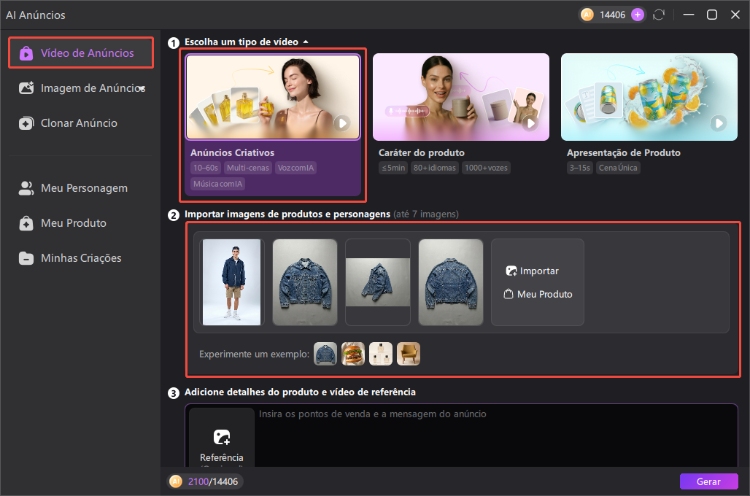Select the front denim jacket image
The width and height of the screenshot is (750, 496).
pos(305,282)
